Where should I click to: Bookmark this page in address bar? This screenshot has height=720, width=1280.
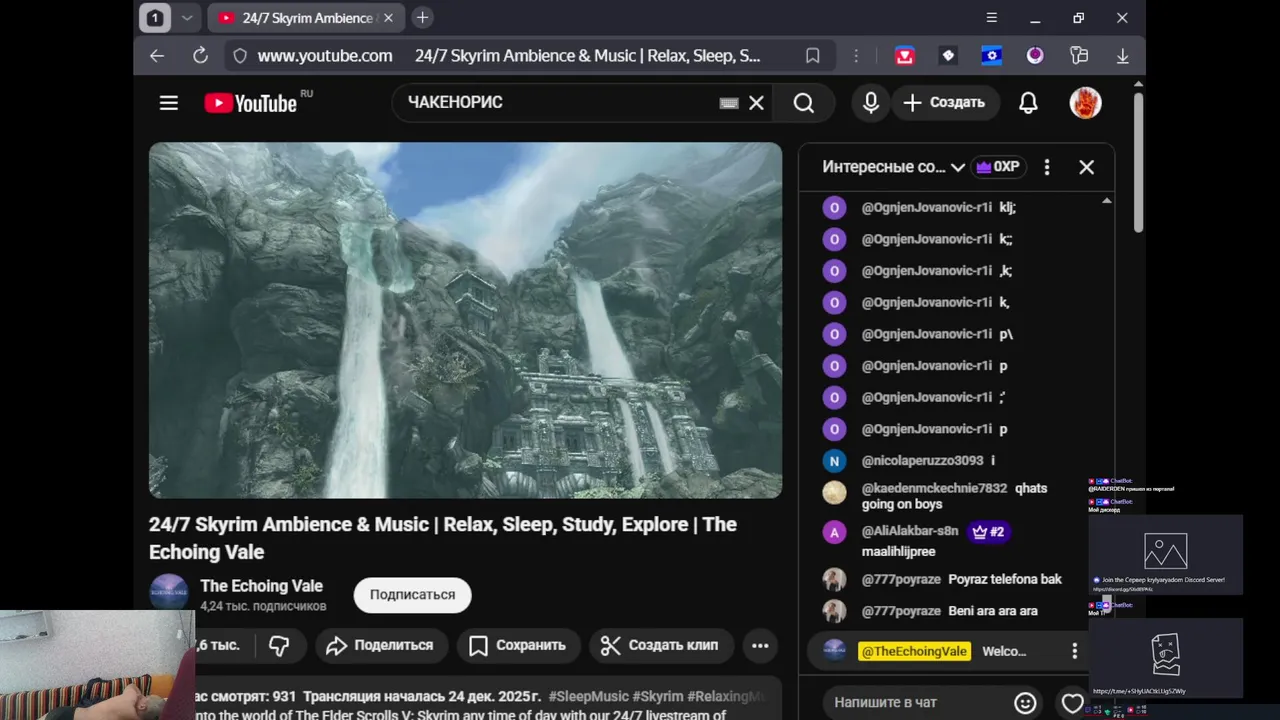(x=813, y=56)
